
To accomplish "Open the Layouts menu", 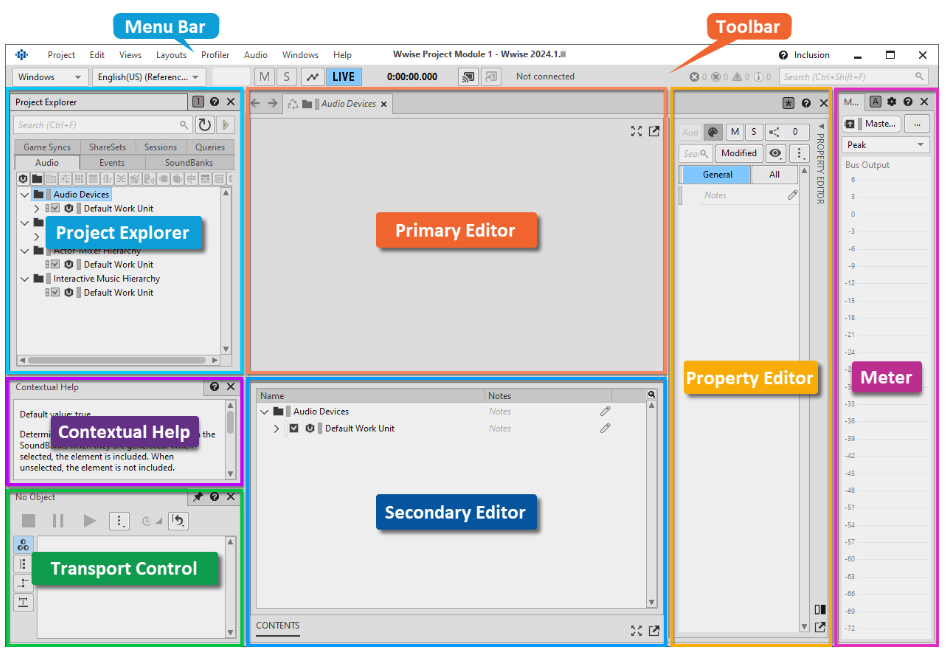I will [x=171, y=54].
